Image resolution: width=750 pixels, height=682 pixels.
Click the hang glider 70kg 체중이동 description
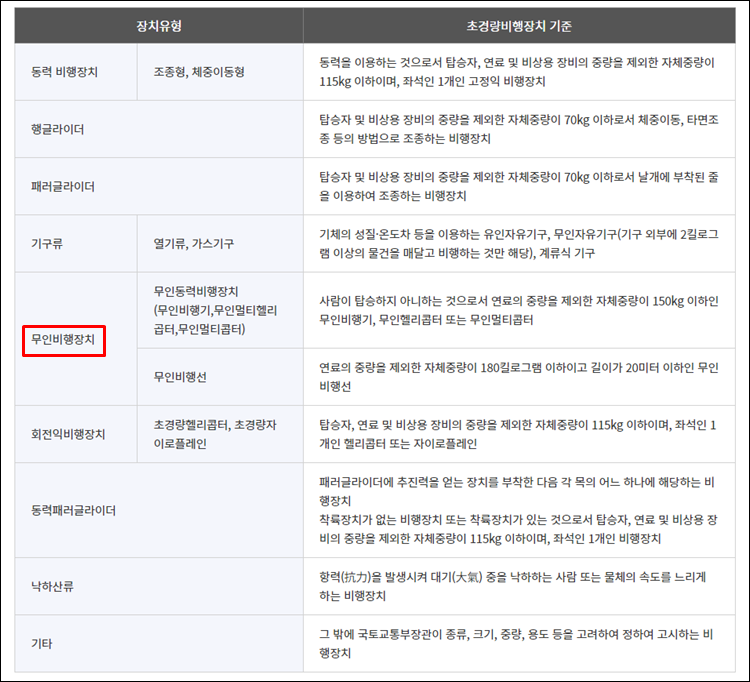[519, 129]
